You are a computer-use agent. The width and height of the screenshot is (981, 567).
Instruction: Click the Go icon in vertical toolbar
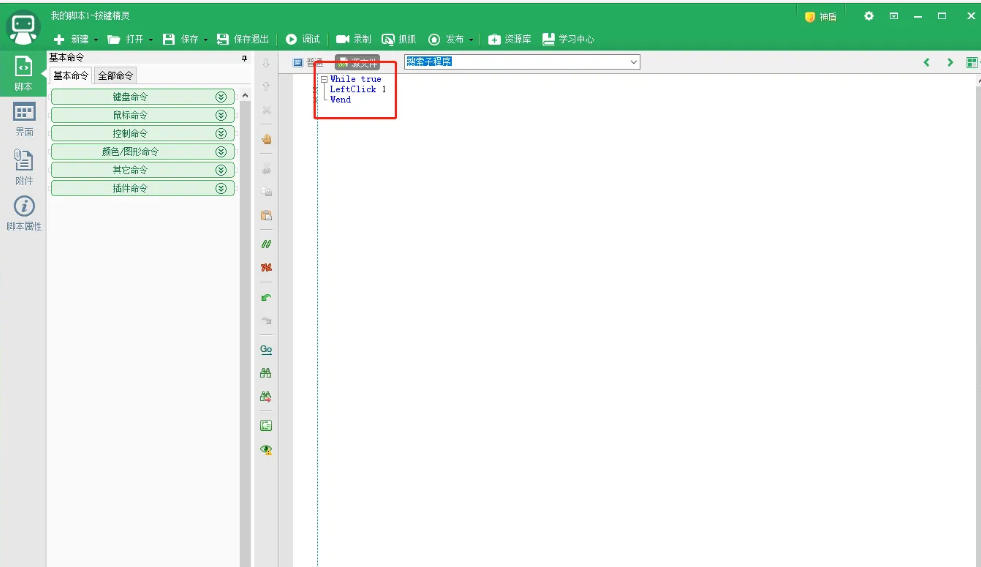click(266, 349)
